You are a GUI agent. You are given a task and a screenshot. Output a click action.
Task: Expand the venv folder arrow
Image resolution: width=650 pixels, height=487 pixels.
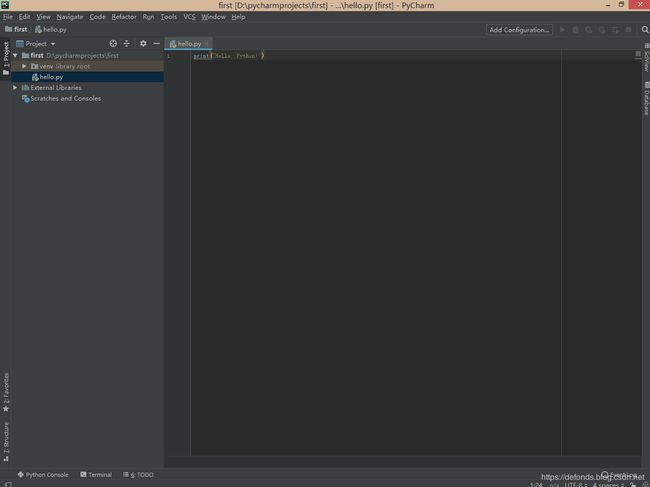(24, 66)
